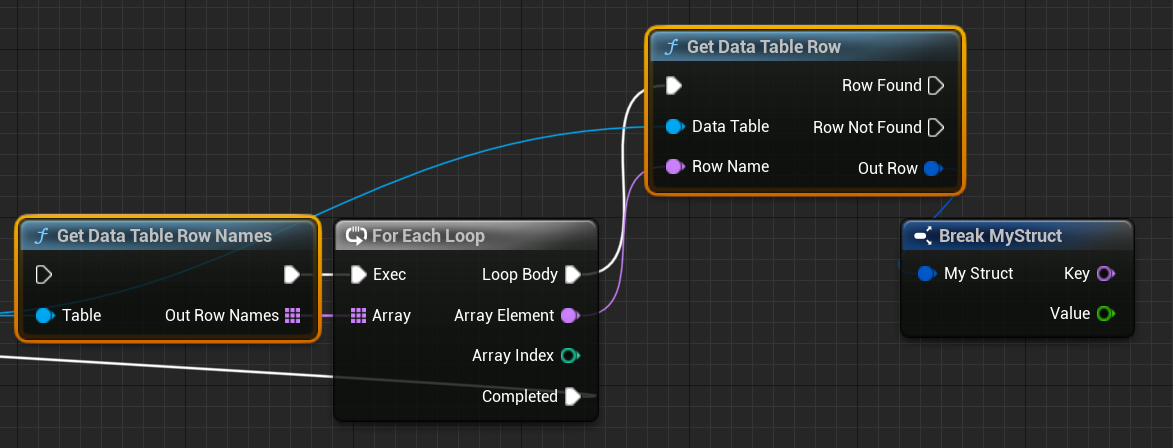Click the Break MyStruct Value output pin
This screenshot has height=448, width=1173.
tap(1104, 314)
